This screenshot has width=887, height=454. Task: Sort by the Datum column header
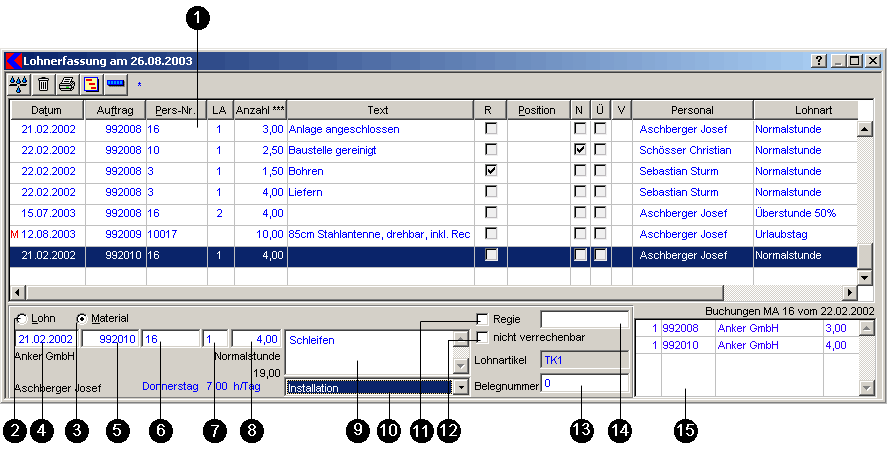pyautogui.click(x=47, y=110)
